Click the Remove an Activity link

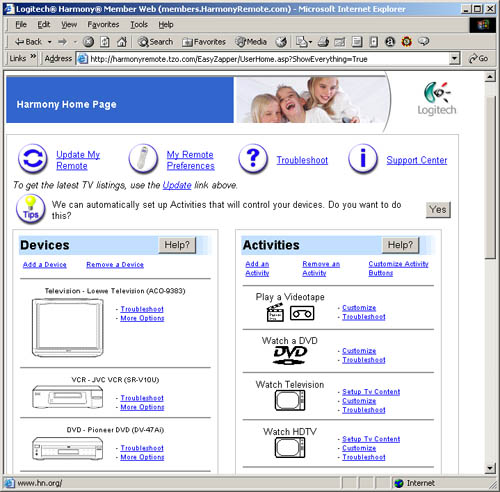tap(321, 268)
